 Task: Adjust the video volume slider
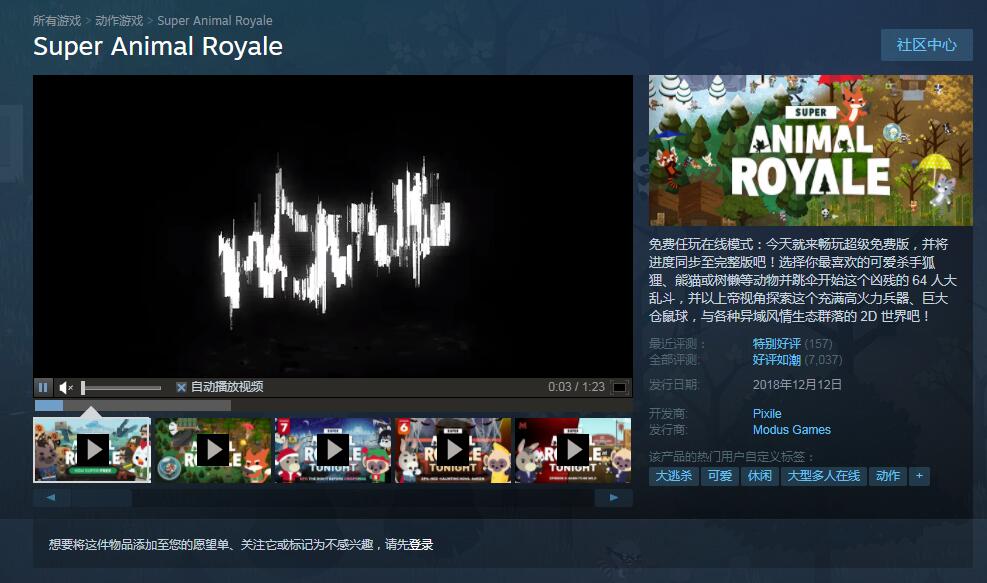(121, 388)
